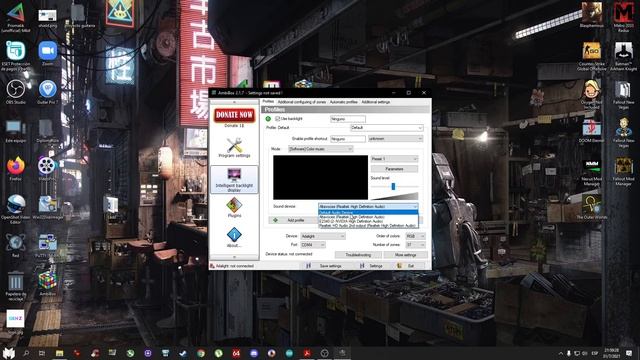Select the OBS Studio desktop icon

(16, 92)
